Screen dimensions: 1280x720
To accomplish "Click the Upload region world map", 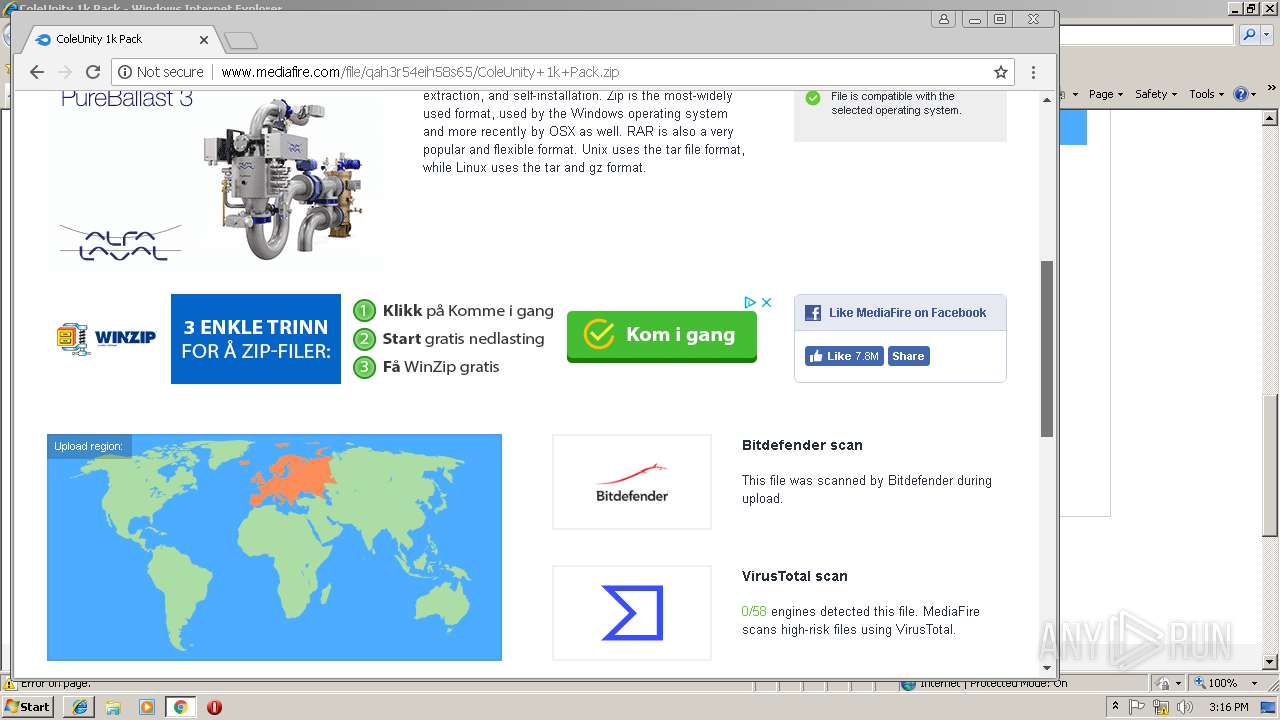I will (274, 547).
